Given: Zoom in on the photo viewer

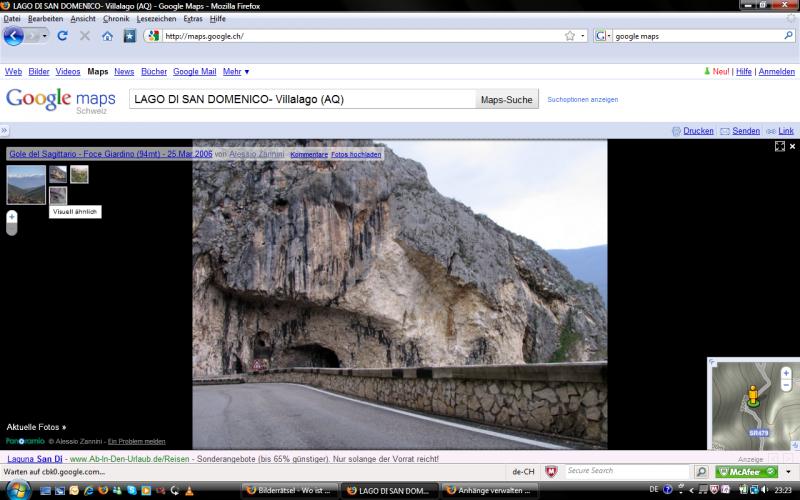Looking at the screenshot, I should (12, 216).
